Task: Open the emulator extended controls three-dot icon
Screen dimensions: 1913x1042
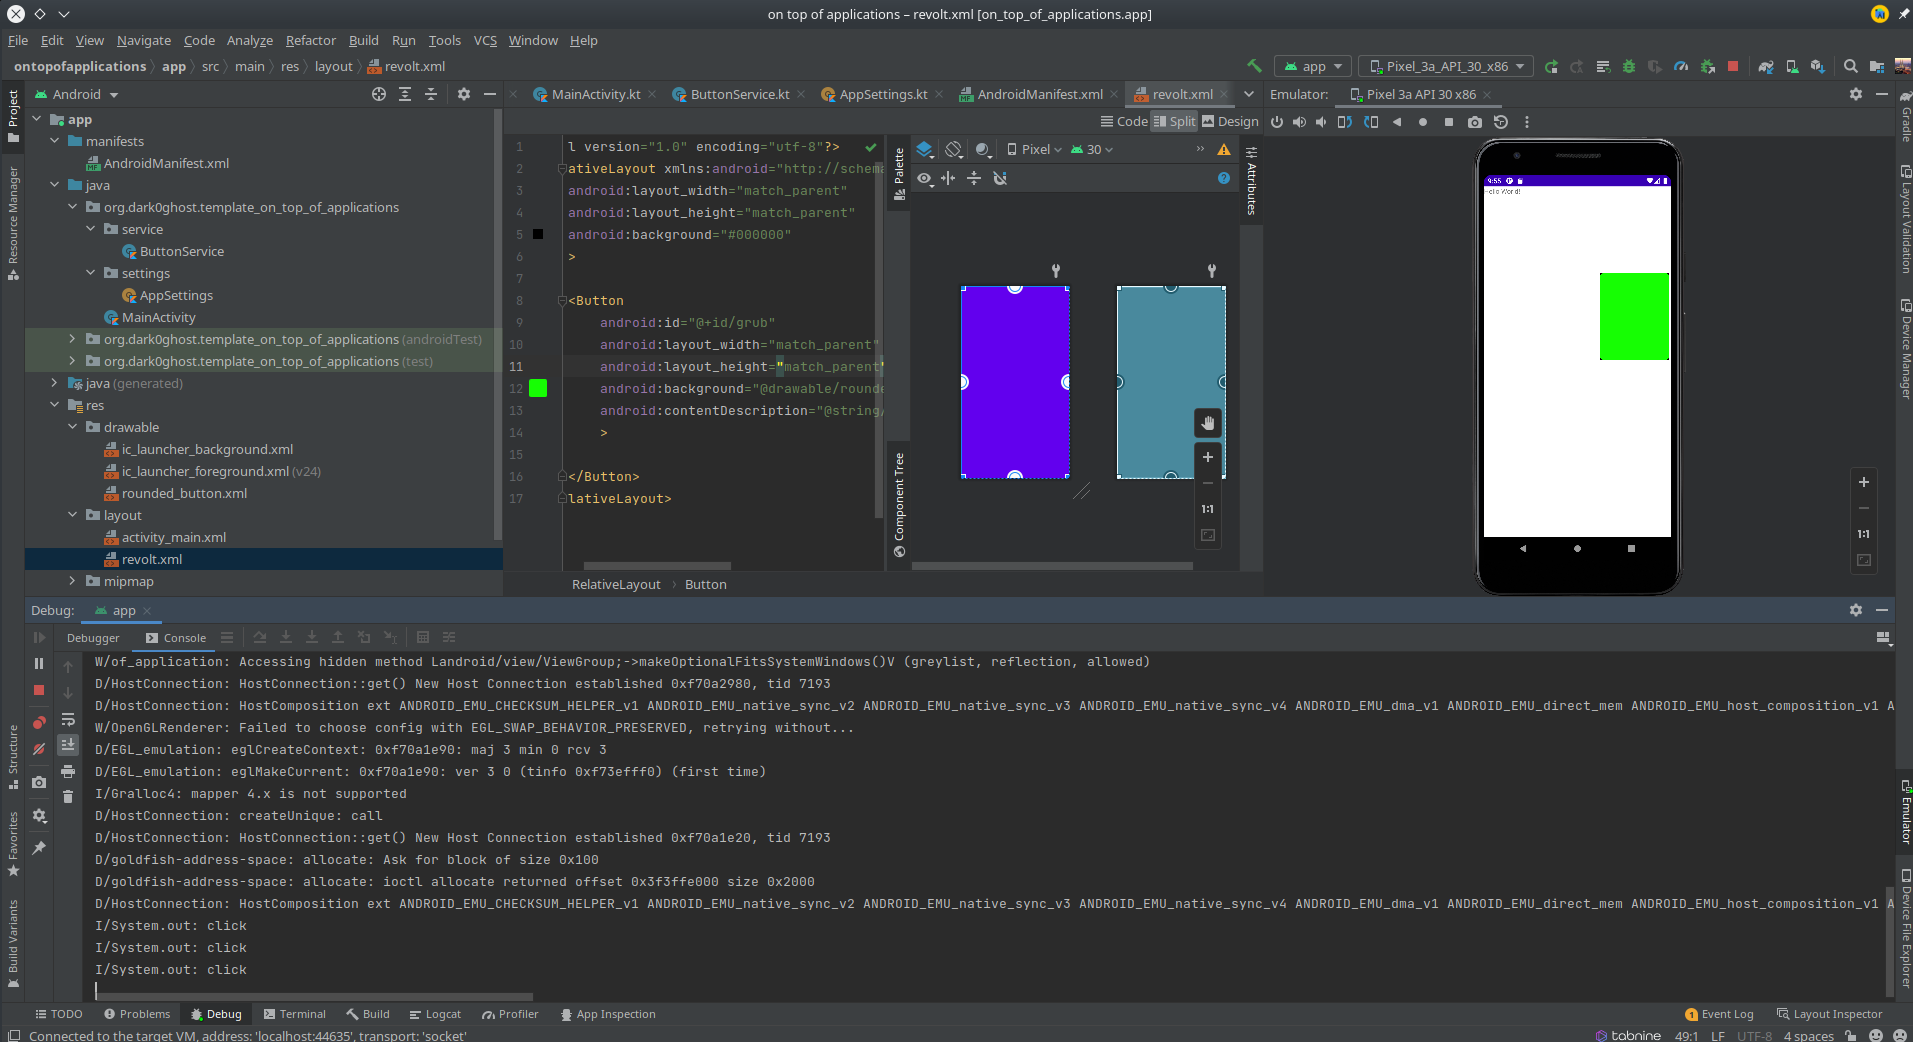Action: pos(1527,122)
